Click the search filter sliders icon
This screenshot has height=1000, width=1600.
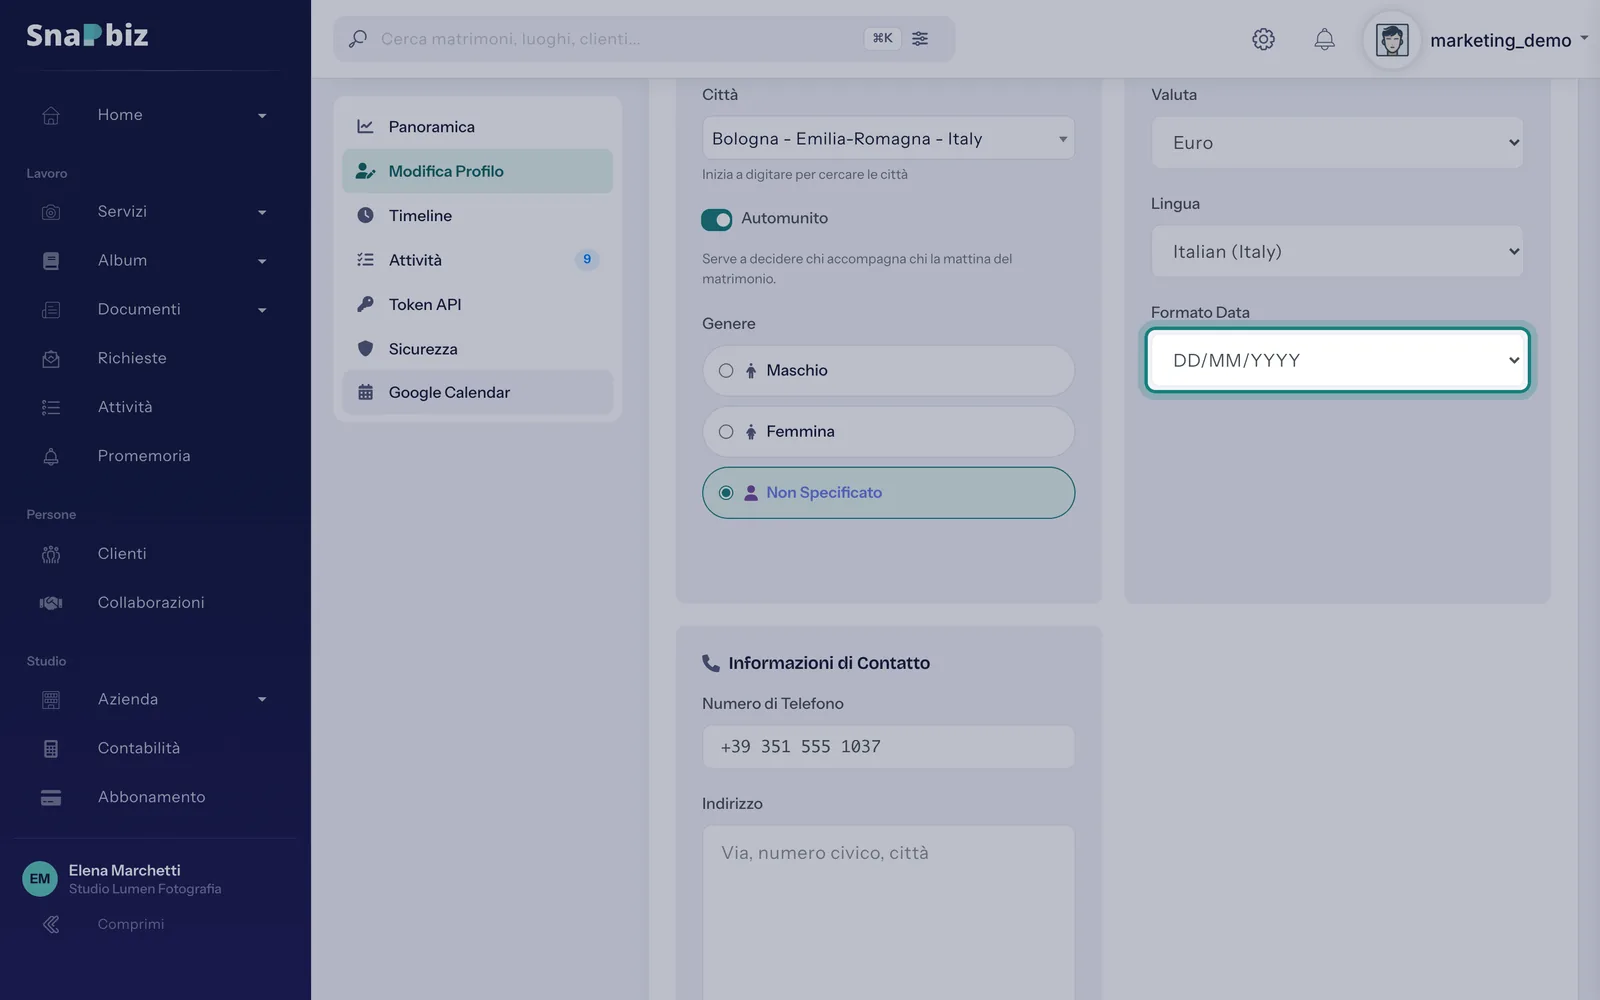[x=920, y=39]
